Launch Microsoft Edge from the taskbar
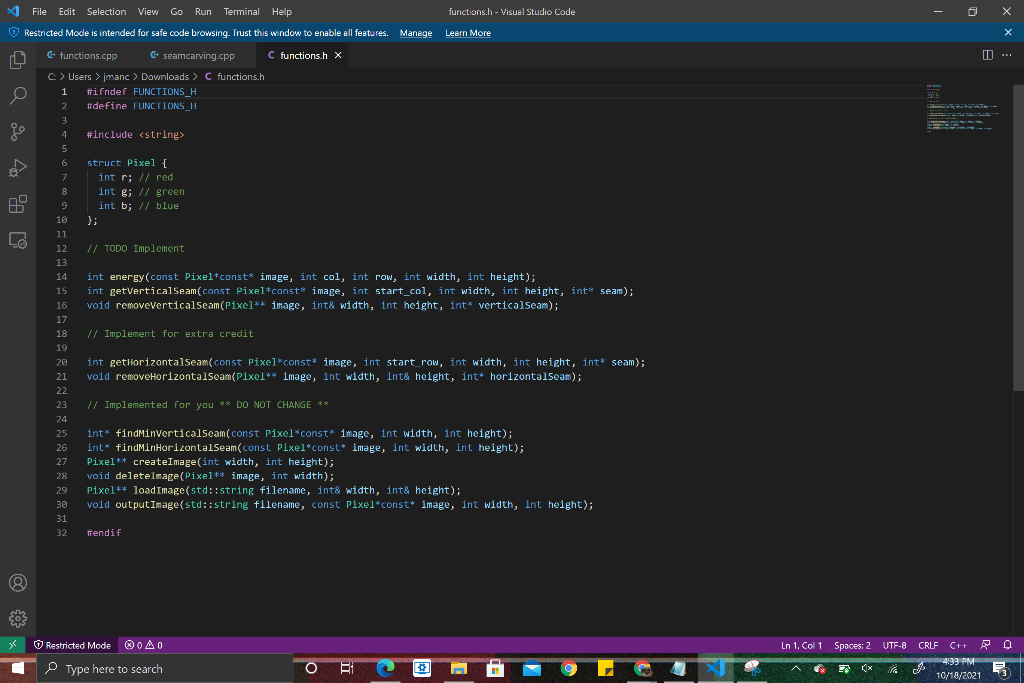The height and width of the screenshot is (683, 1024). click(x=386, y=668)
